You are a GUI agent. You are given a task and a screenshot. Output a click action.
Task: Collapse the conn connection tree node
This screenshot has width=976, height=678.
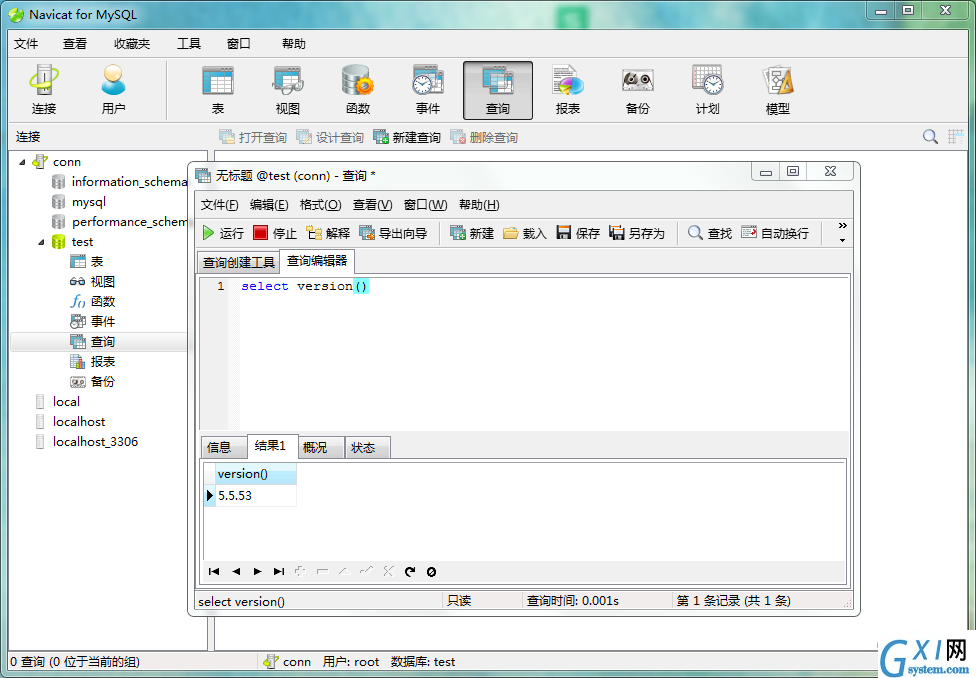[22, 162]
